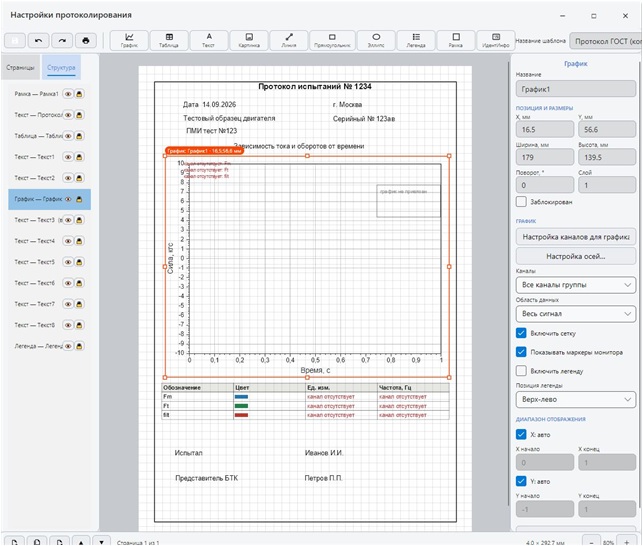Toggle visibility eye for Рамка — Рамка1
643x546 pixels.
tap(68, 94)
